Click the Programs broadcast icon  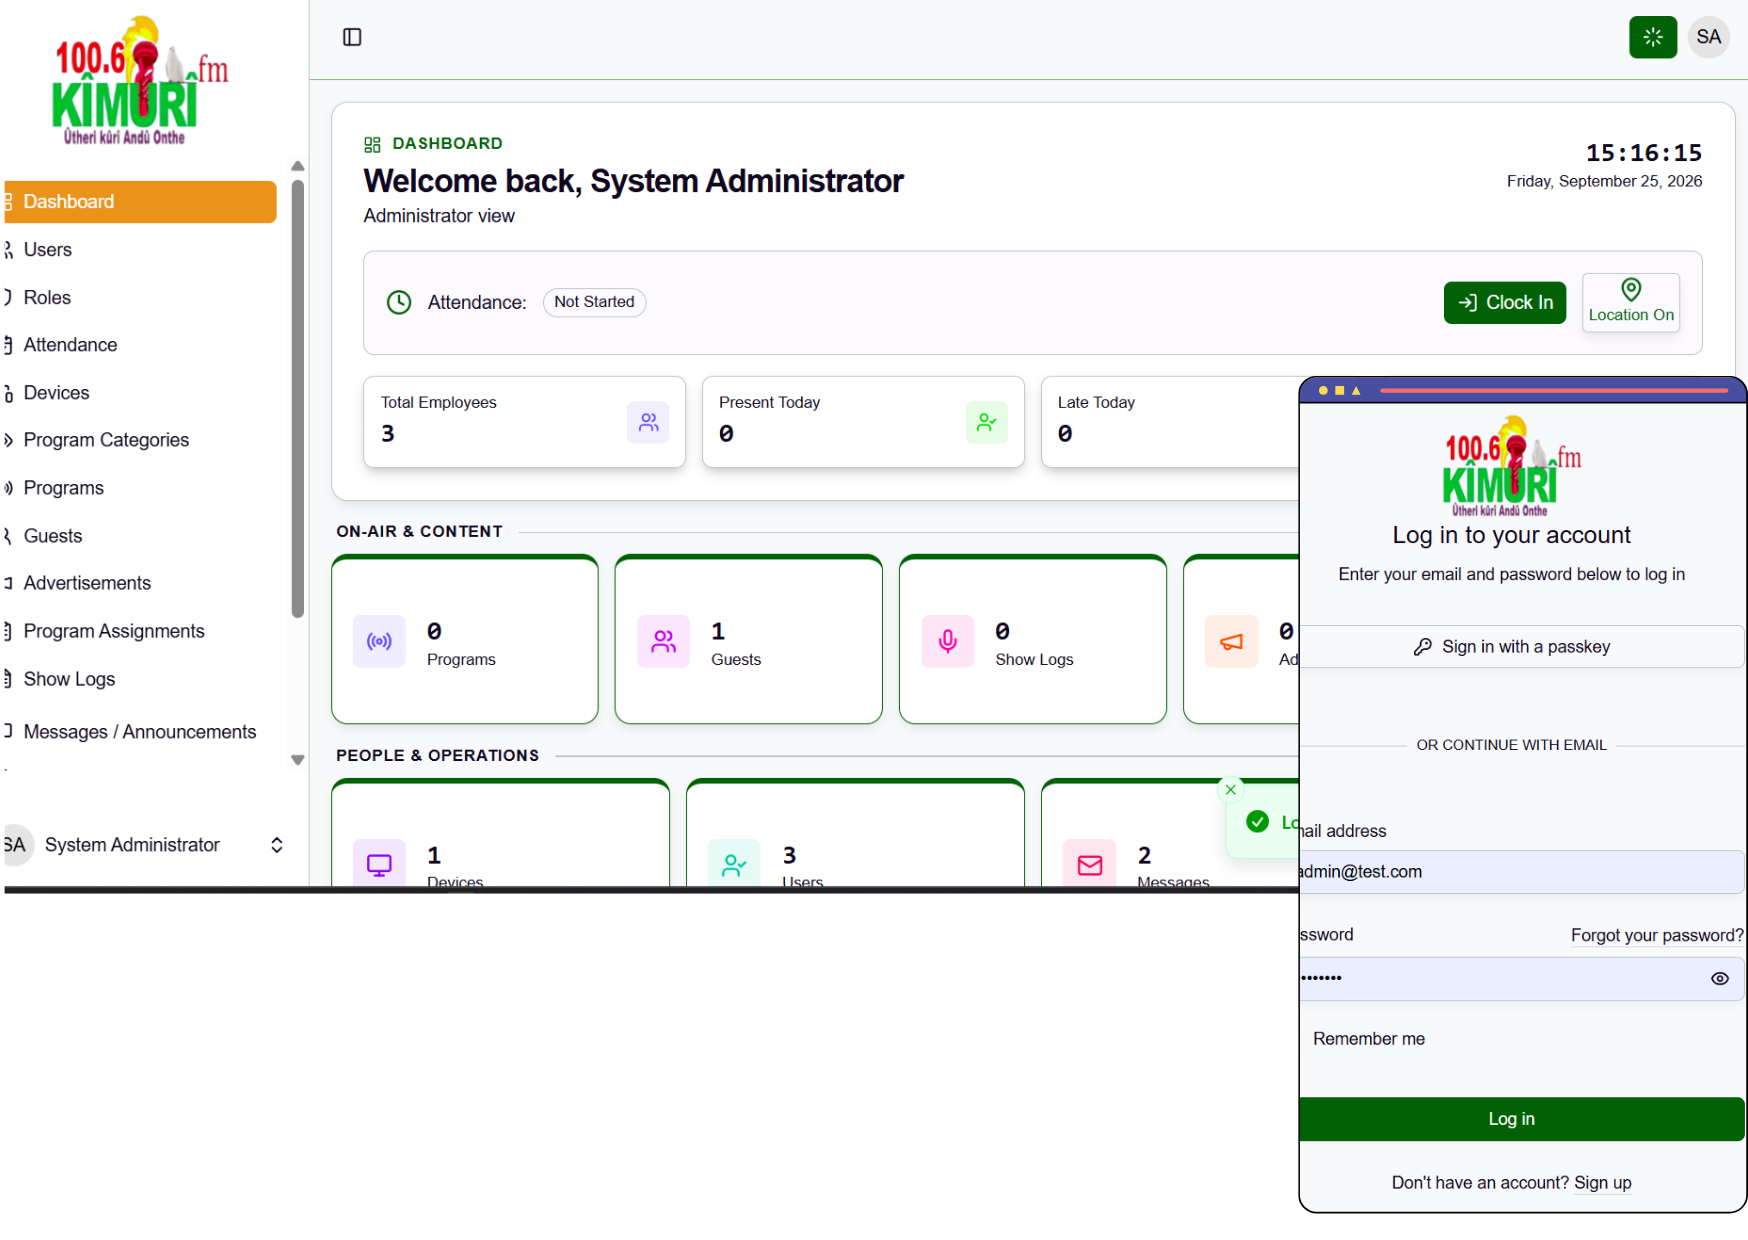pos(379,641)
